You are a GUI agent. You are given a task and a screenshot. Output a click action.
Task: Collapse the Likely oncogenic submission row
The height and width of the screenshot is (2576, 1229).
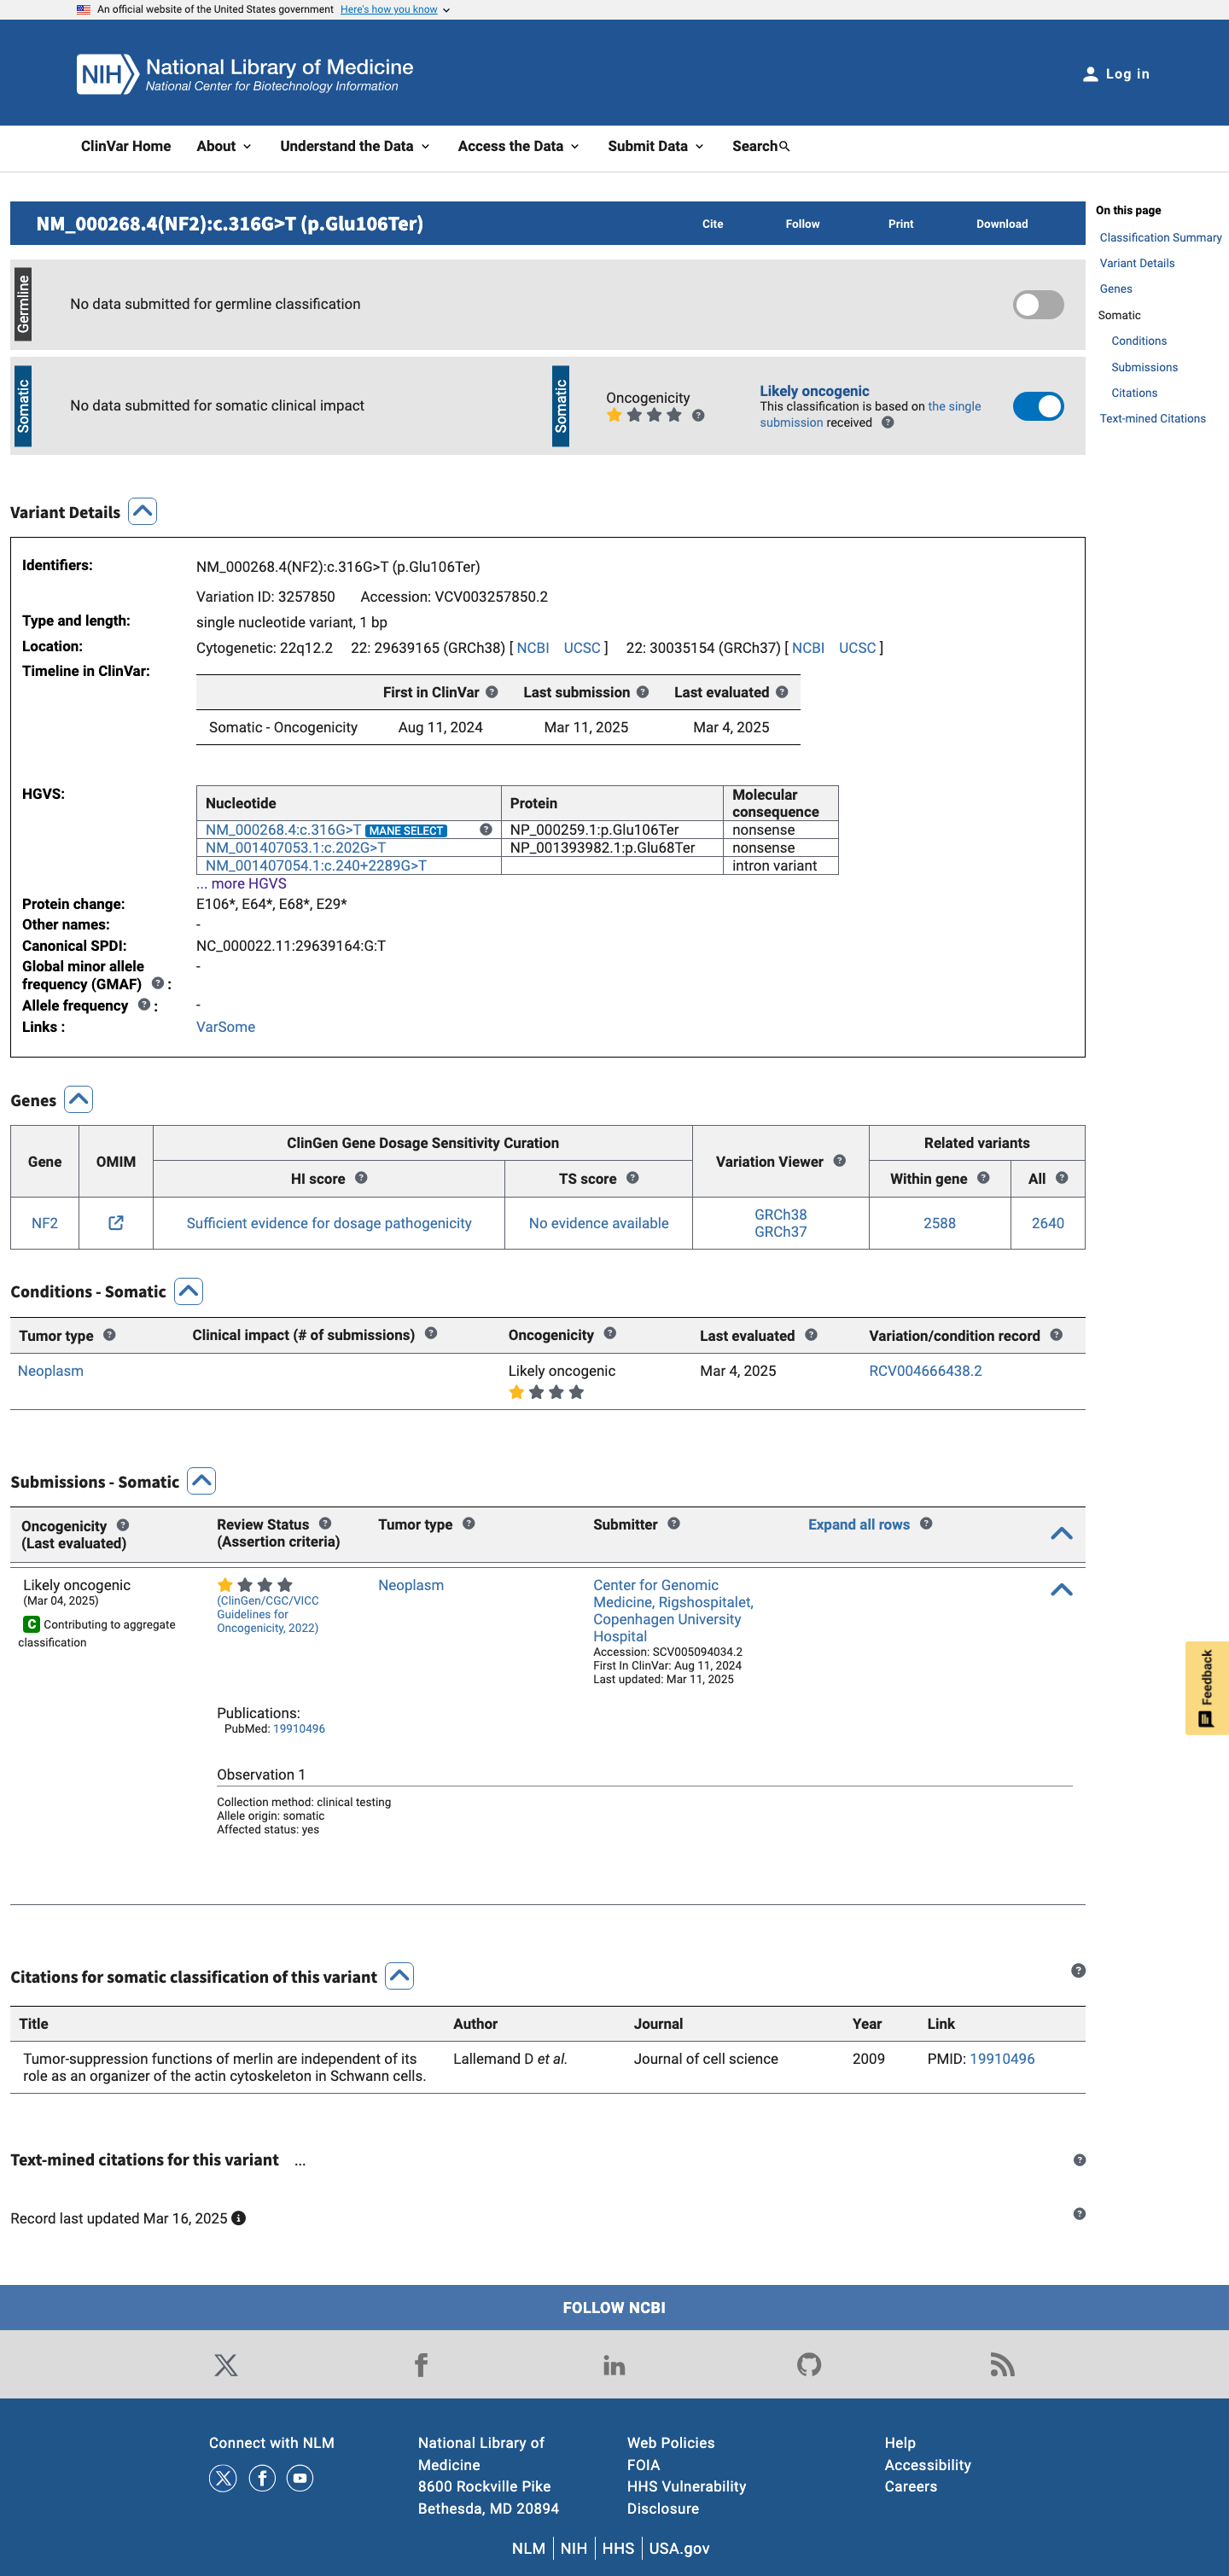1061,1590
